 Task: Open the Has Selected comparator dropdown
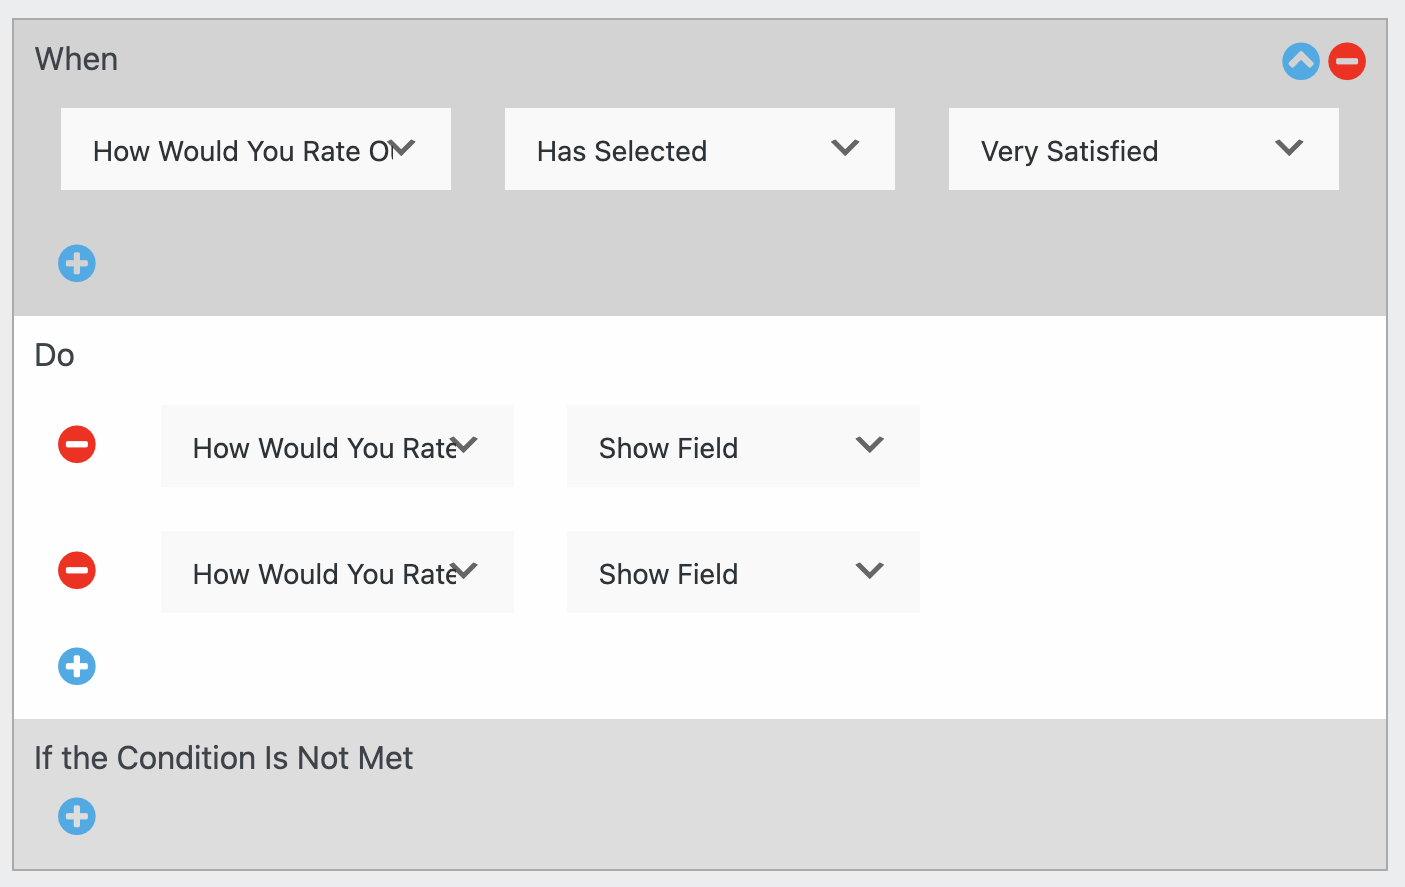pyautogui.click(x=699, y=149)
